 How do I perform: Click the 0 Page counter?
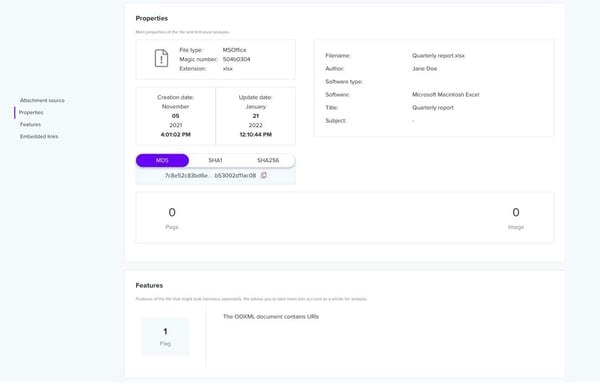coord(172,218)
